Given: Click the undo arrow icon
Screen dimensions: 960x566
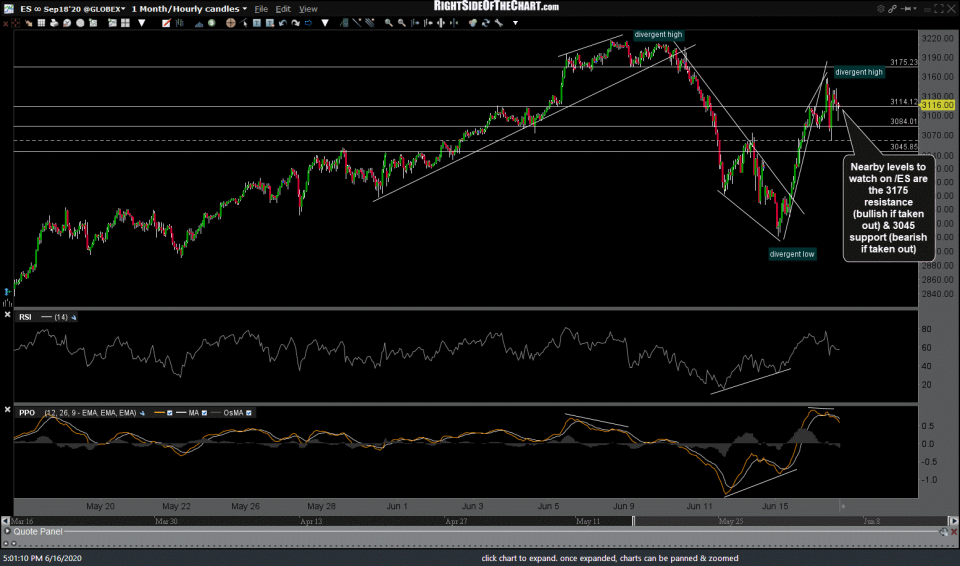Looking at the screenshot, I should tap(283, 23).
